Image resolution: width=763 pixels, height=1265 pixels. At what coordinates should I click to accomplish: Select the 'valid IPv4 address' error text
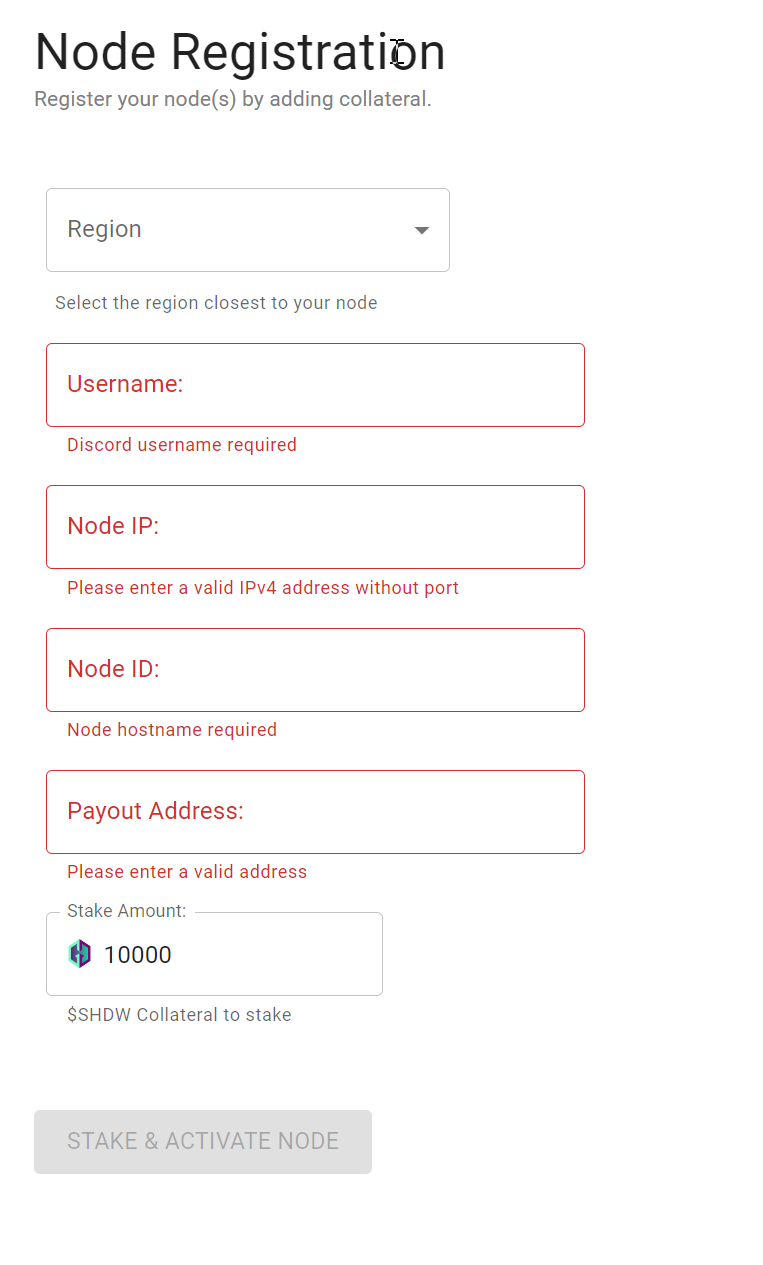point(263,588)
